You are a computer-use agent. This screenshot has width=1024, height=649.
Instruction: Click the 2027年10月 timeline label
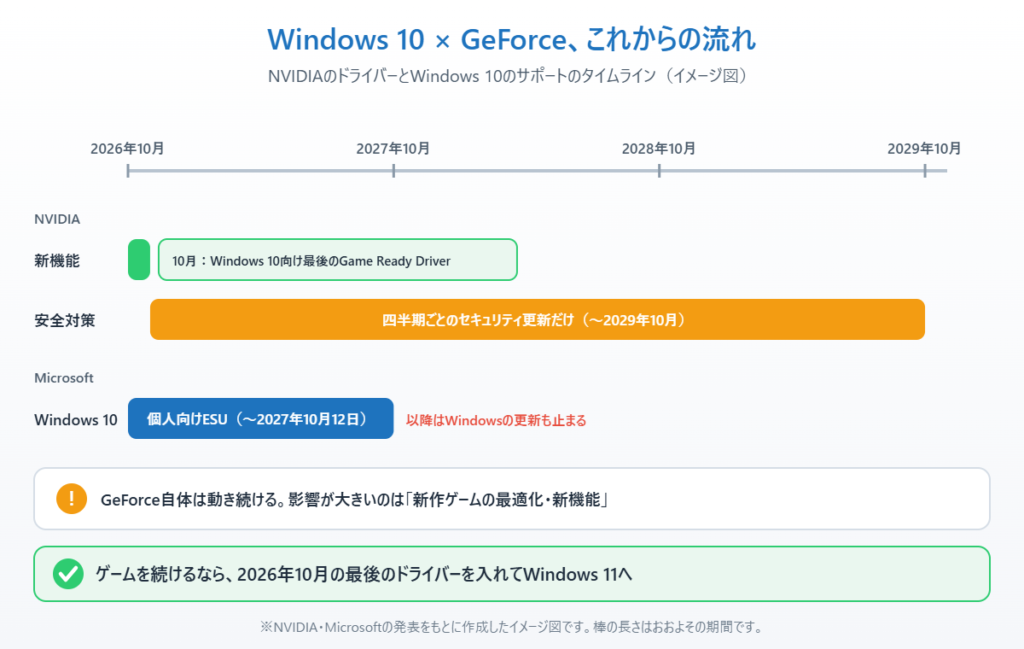click(393, 149)
